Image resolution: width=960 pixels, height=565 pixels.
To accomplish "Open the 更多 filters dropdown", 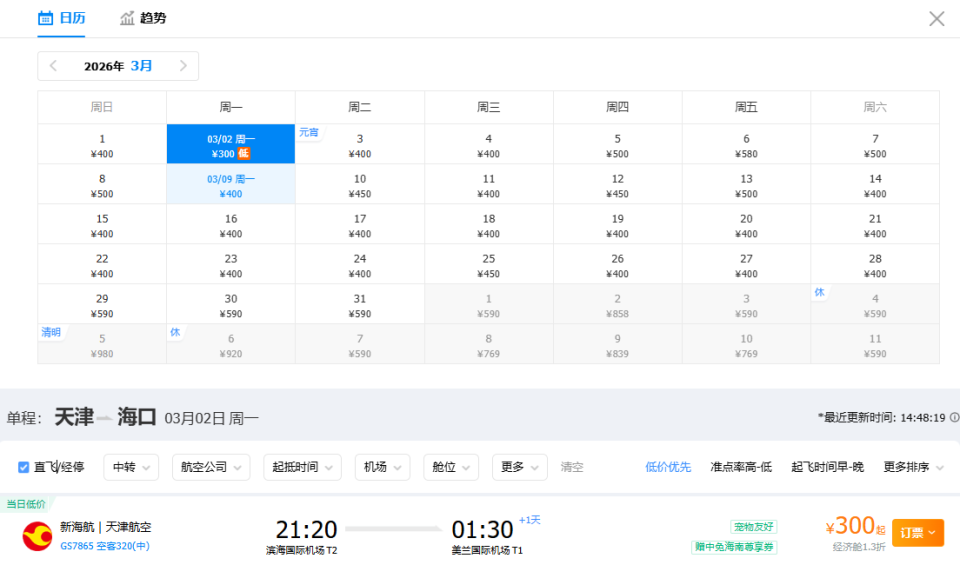I will click(x=519, y=467).
